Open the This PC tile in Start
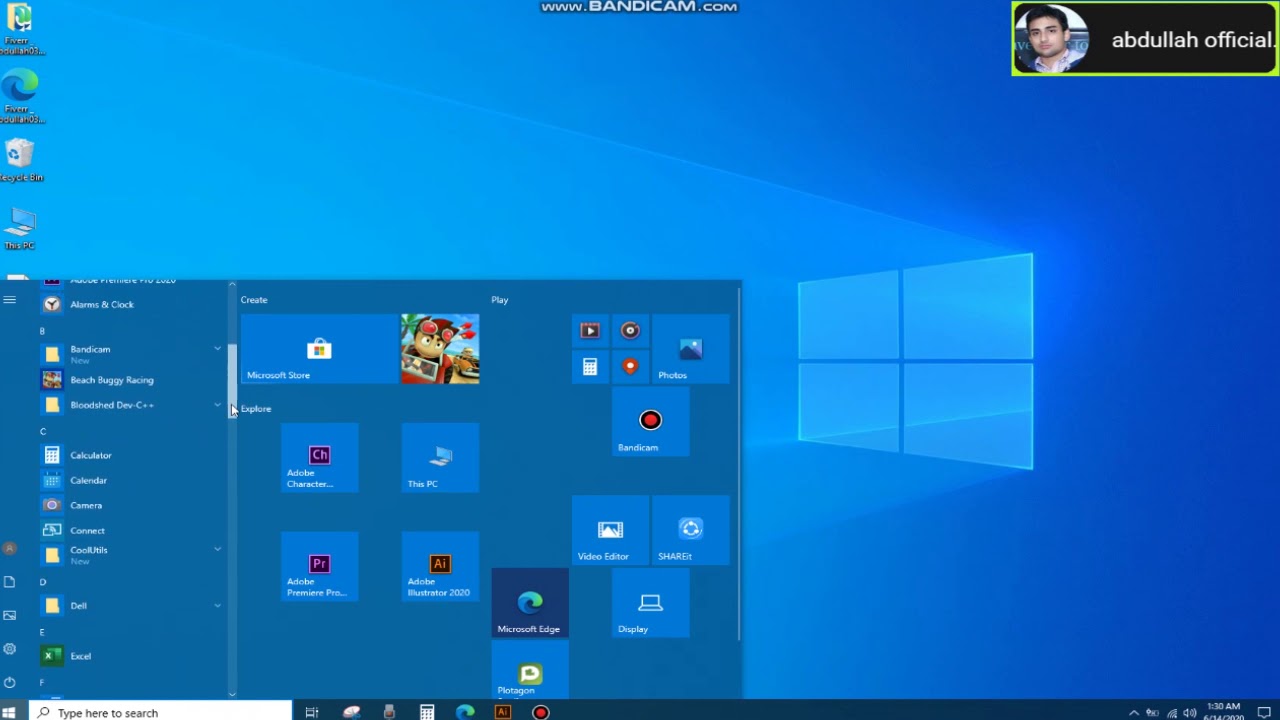 point(440,458)
